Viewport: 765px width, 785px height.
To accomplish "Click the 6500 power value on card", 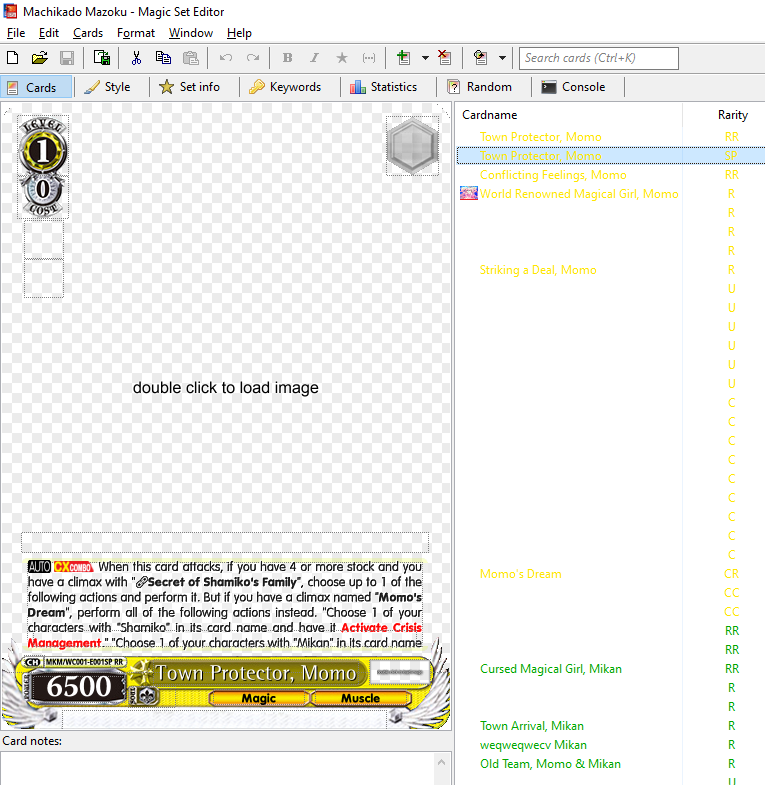I will click(x=79, y=686).
